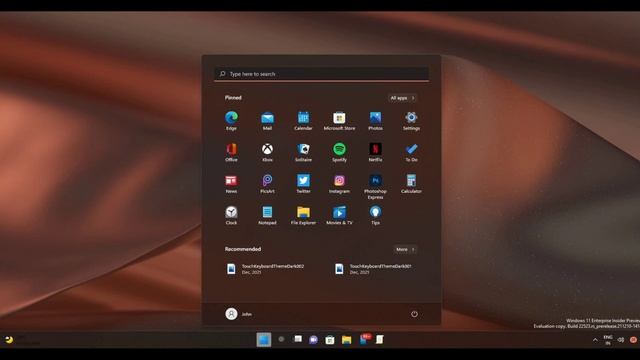Open PicsArt
The width and height of the screenshot is (640, 360).
[x=267, y=184]
